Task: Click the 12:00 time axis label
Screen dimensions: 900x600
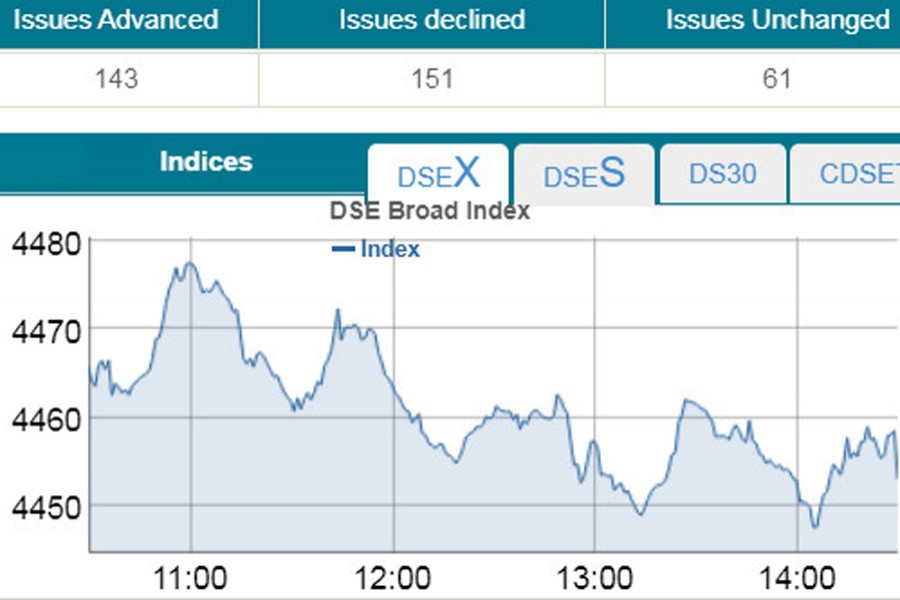Action: (x=391, y=576)
